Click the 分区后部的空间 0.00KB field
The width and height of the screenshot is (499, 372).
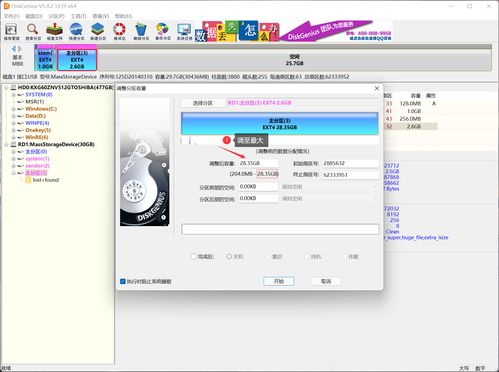pos(258,198)
